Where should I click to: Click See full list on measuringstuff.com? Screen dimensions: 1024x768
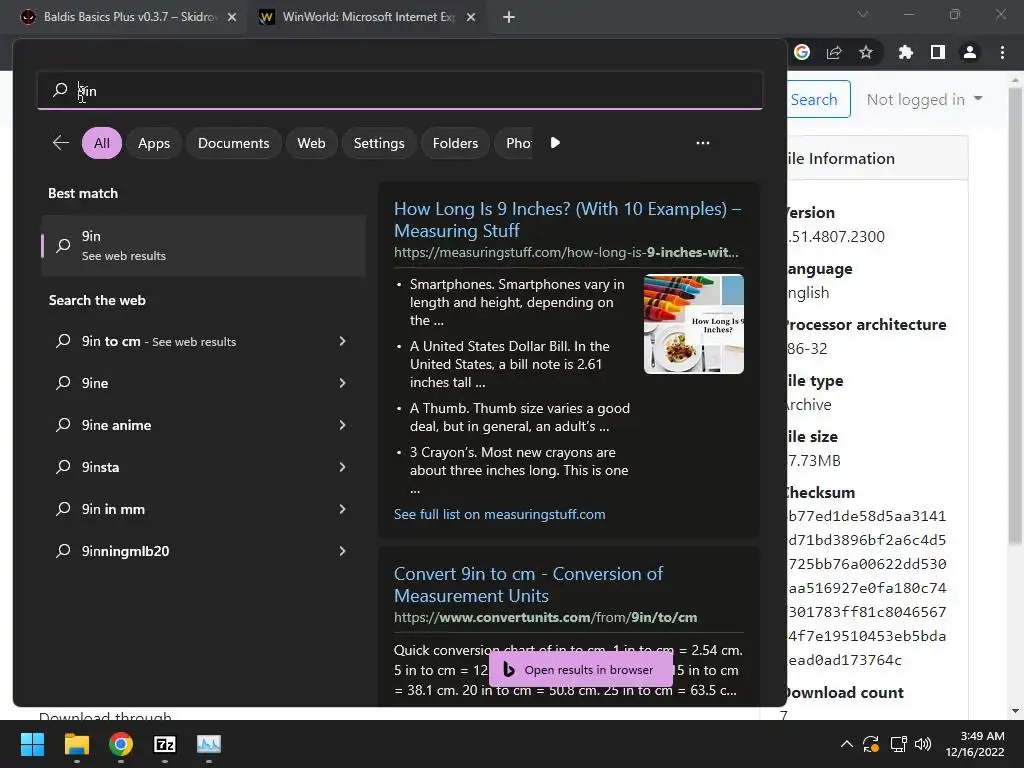tap(499, 514)
